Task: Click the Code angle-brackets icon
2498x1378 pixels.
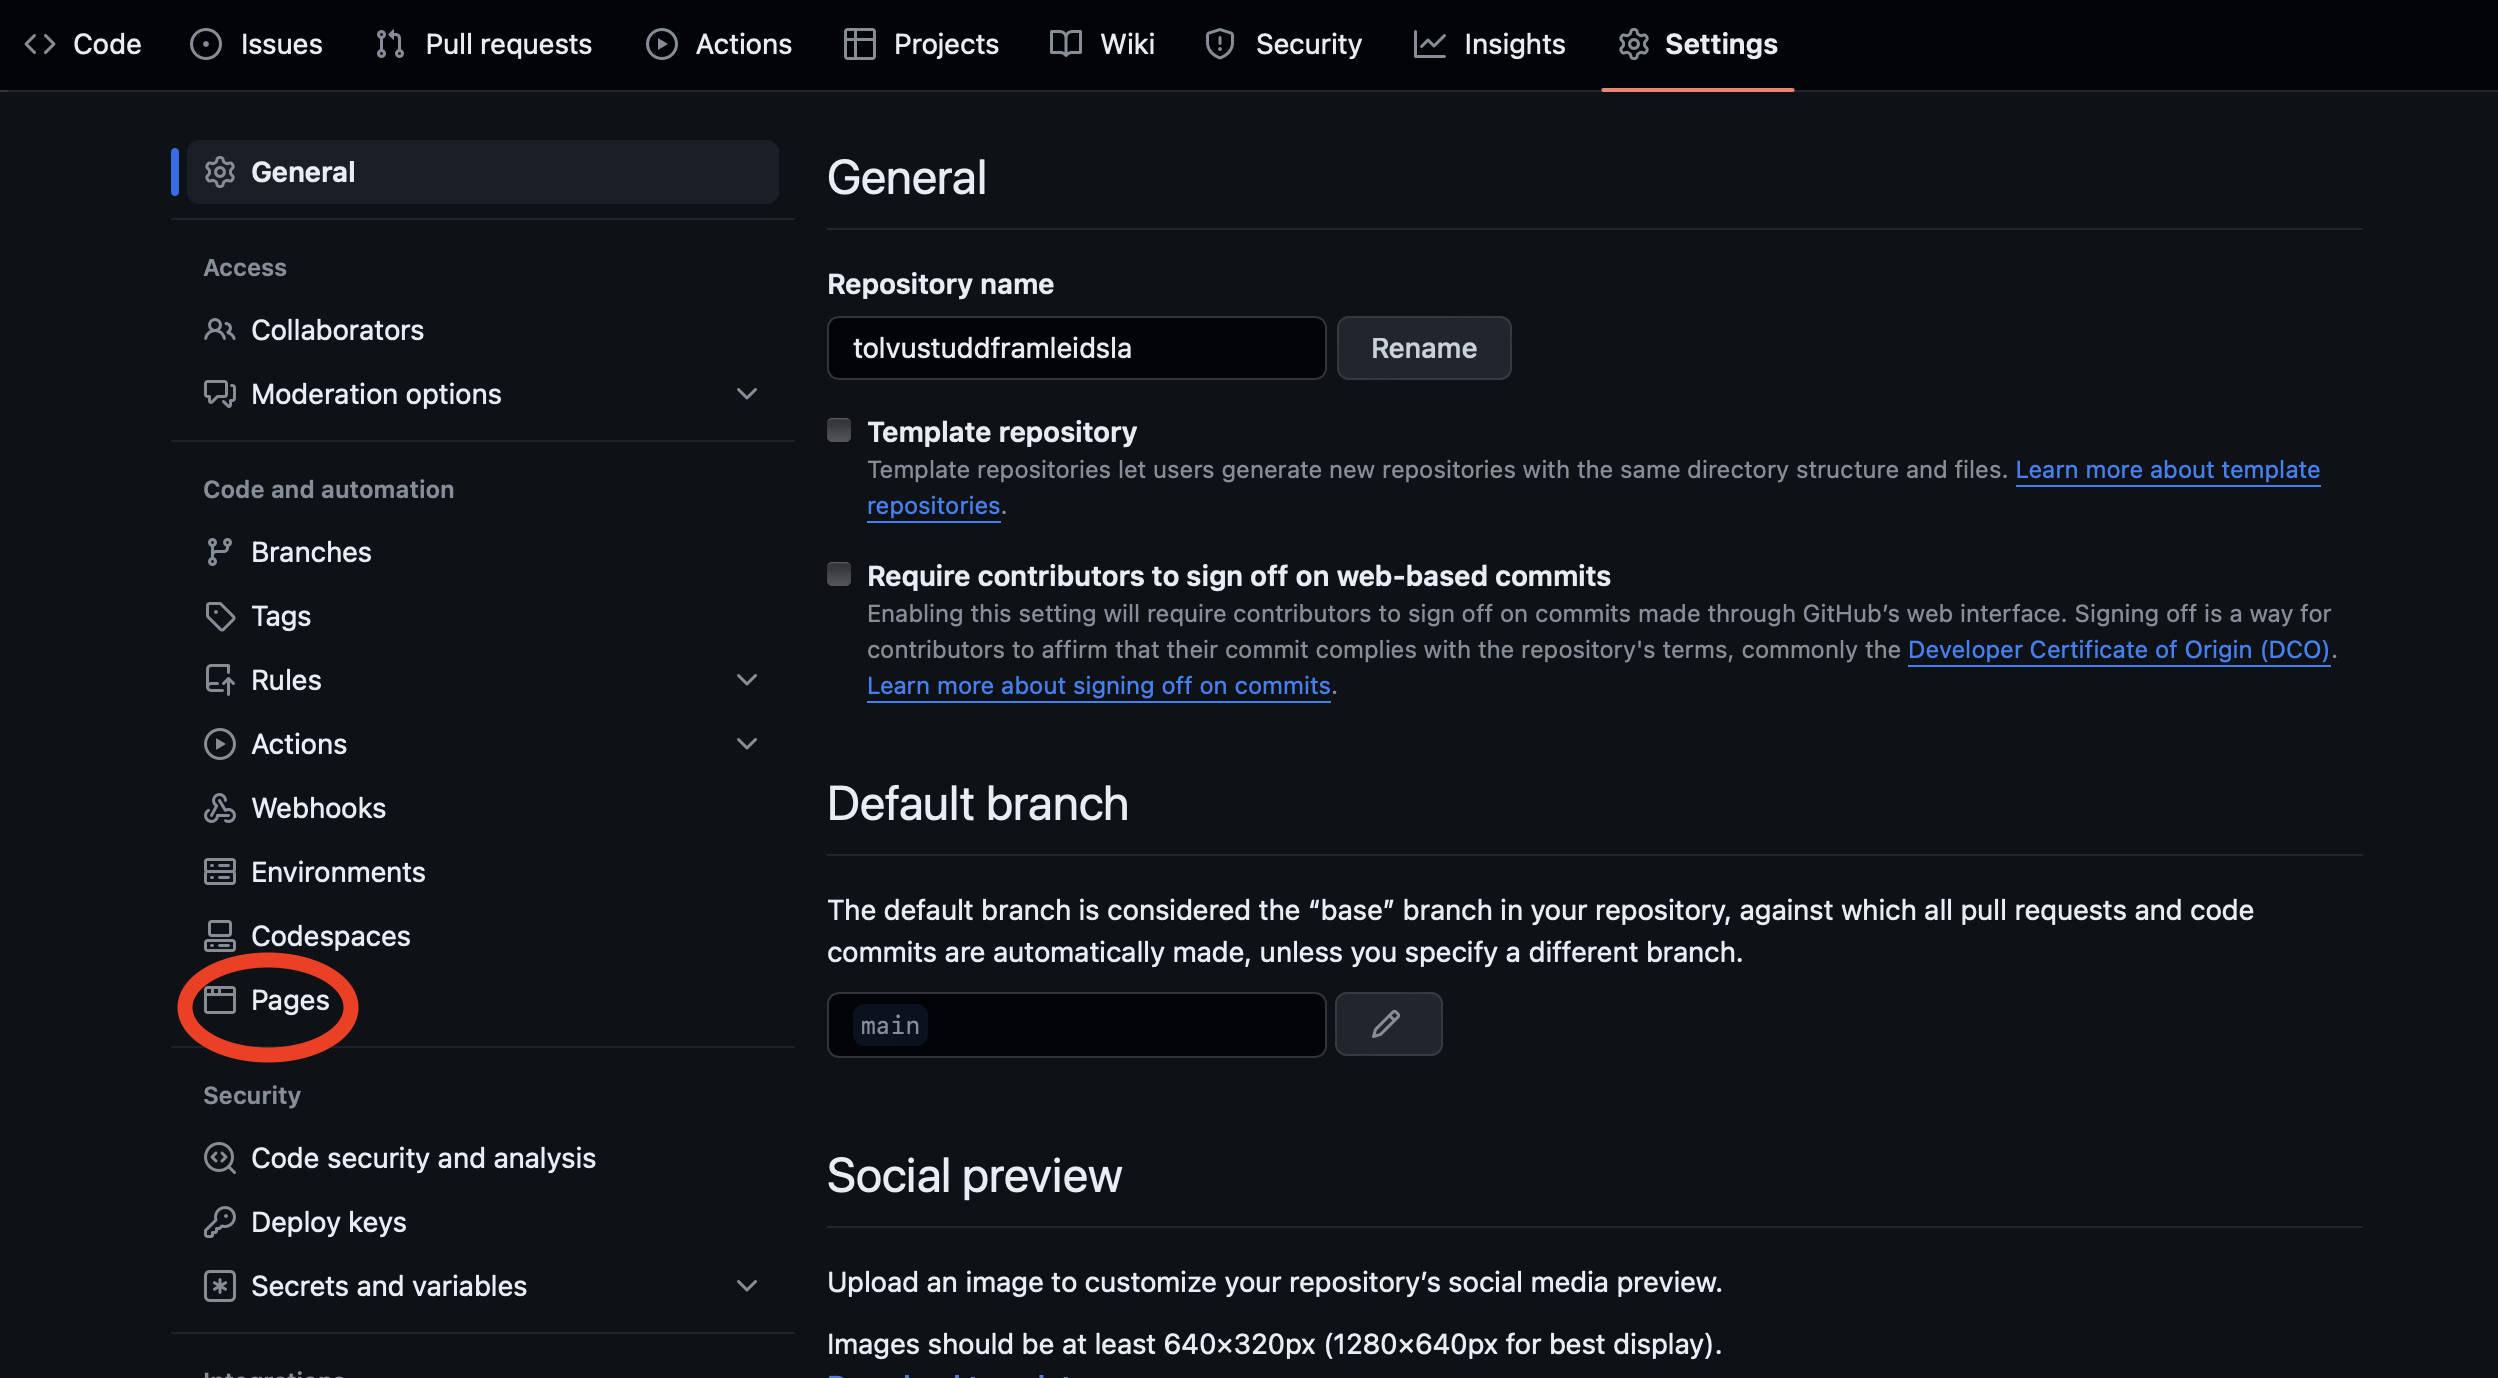Action: (x=40, y=44)
